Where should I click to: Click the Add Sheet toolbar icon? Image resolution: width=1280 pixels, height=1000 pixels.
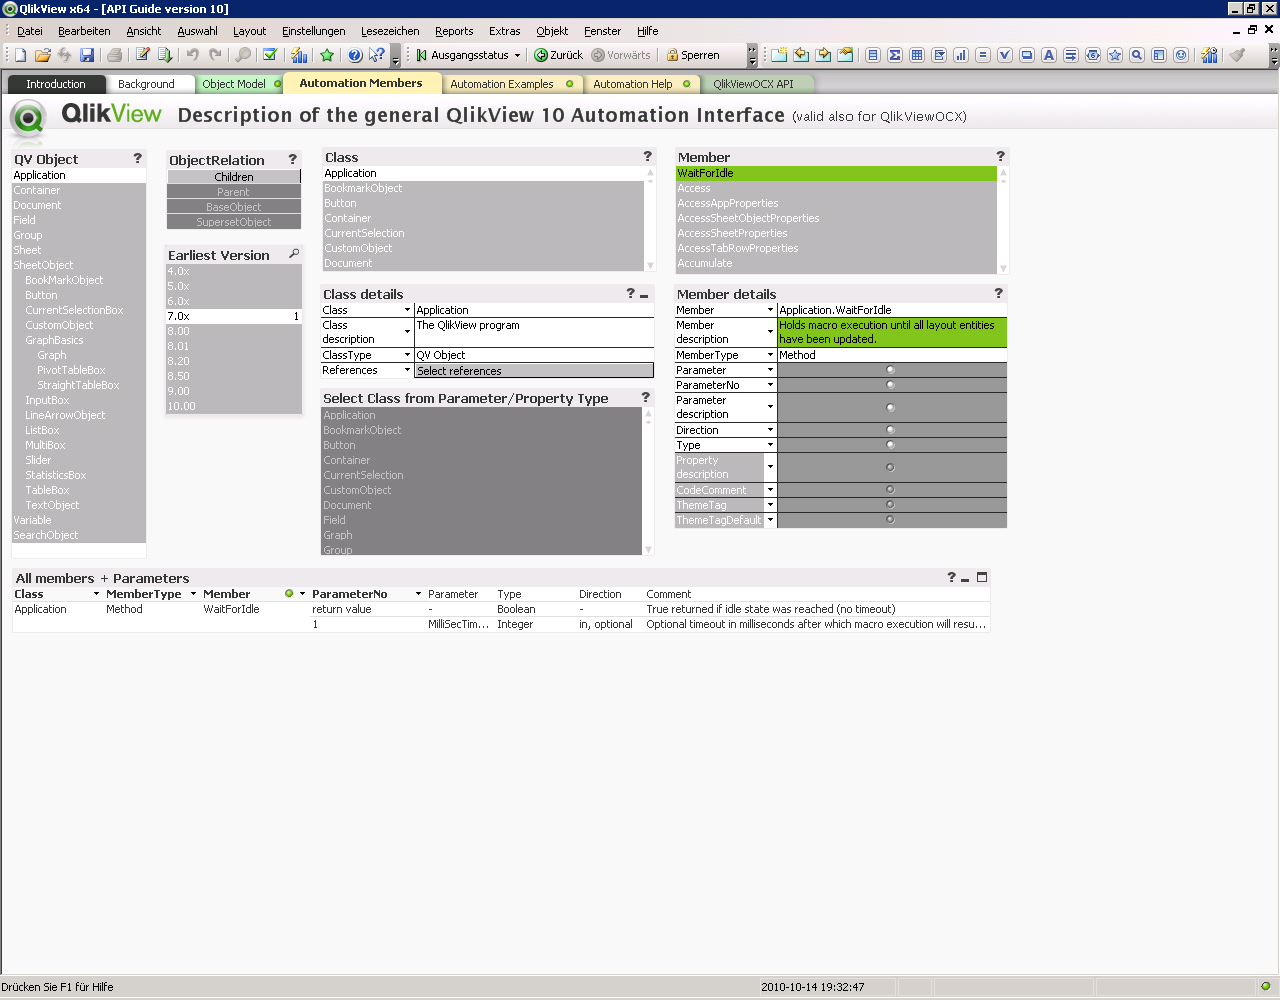(779, 55)
